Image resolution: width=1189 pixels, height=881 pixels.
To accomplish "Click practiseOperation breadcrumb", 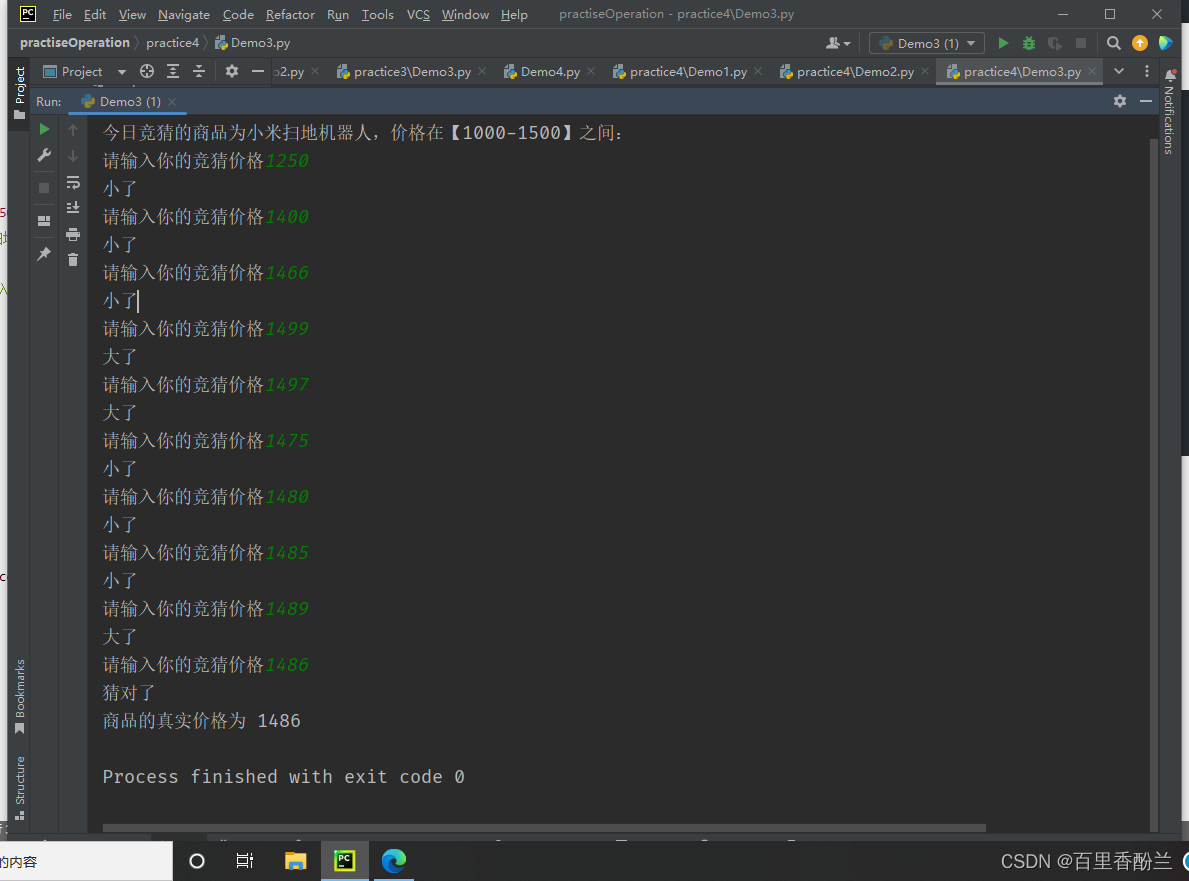I will click(x=74, y=43).
